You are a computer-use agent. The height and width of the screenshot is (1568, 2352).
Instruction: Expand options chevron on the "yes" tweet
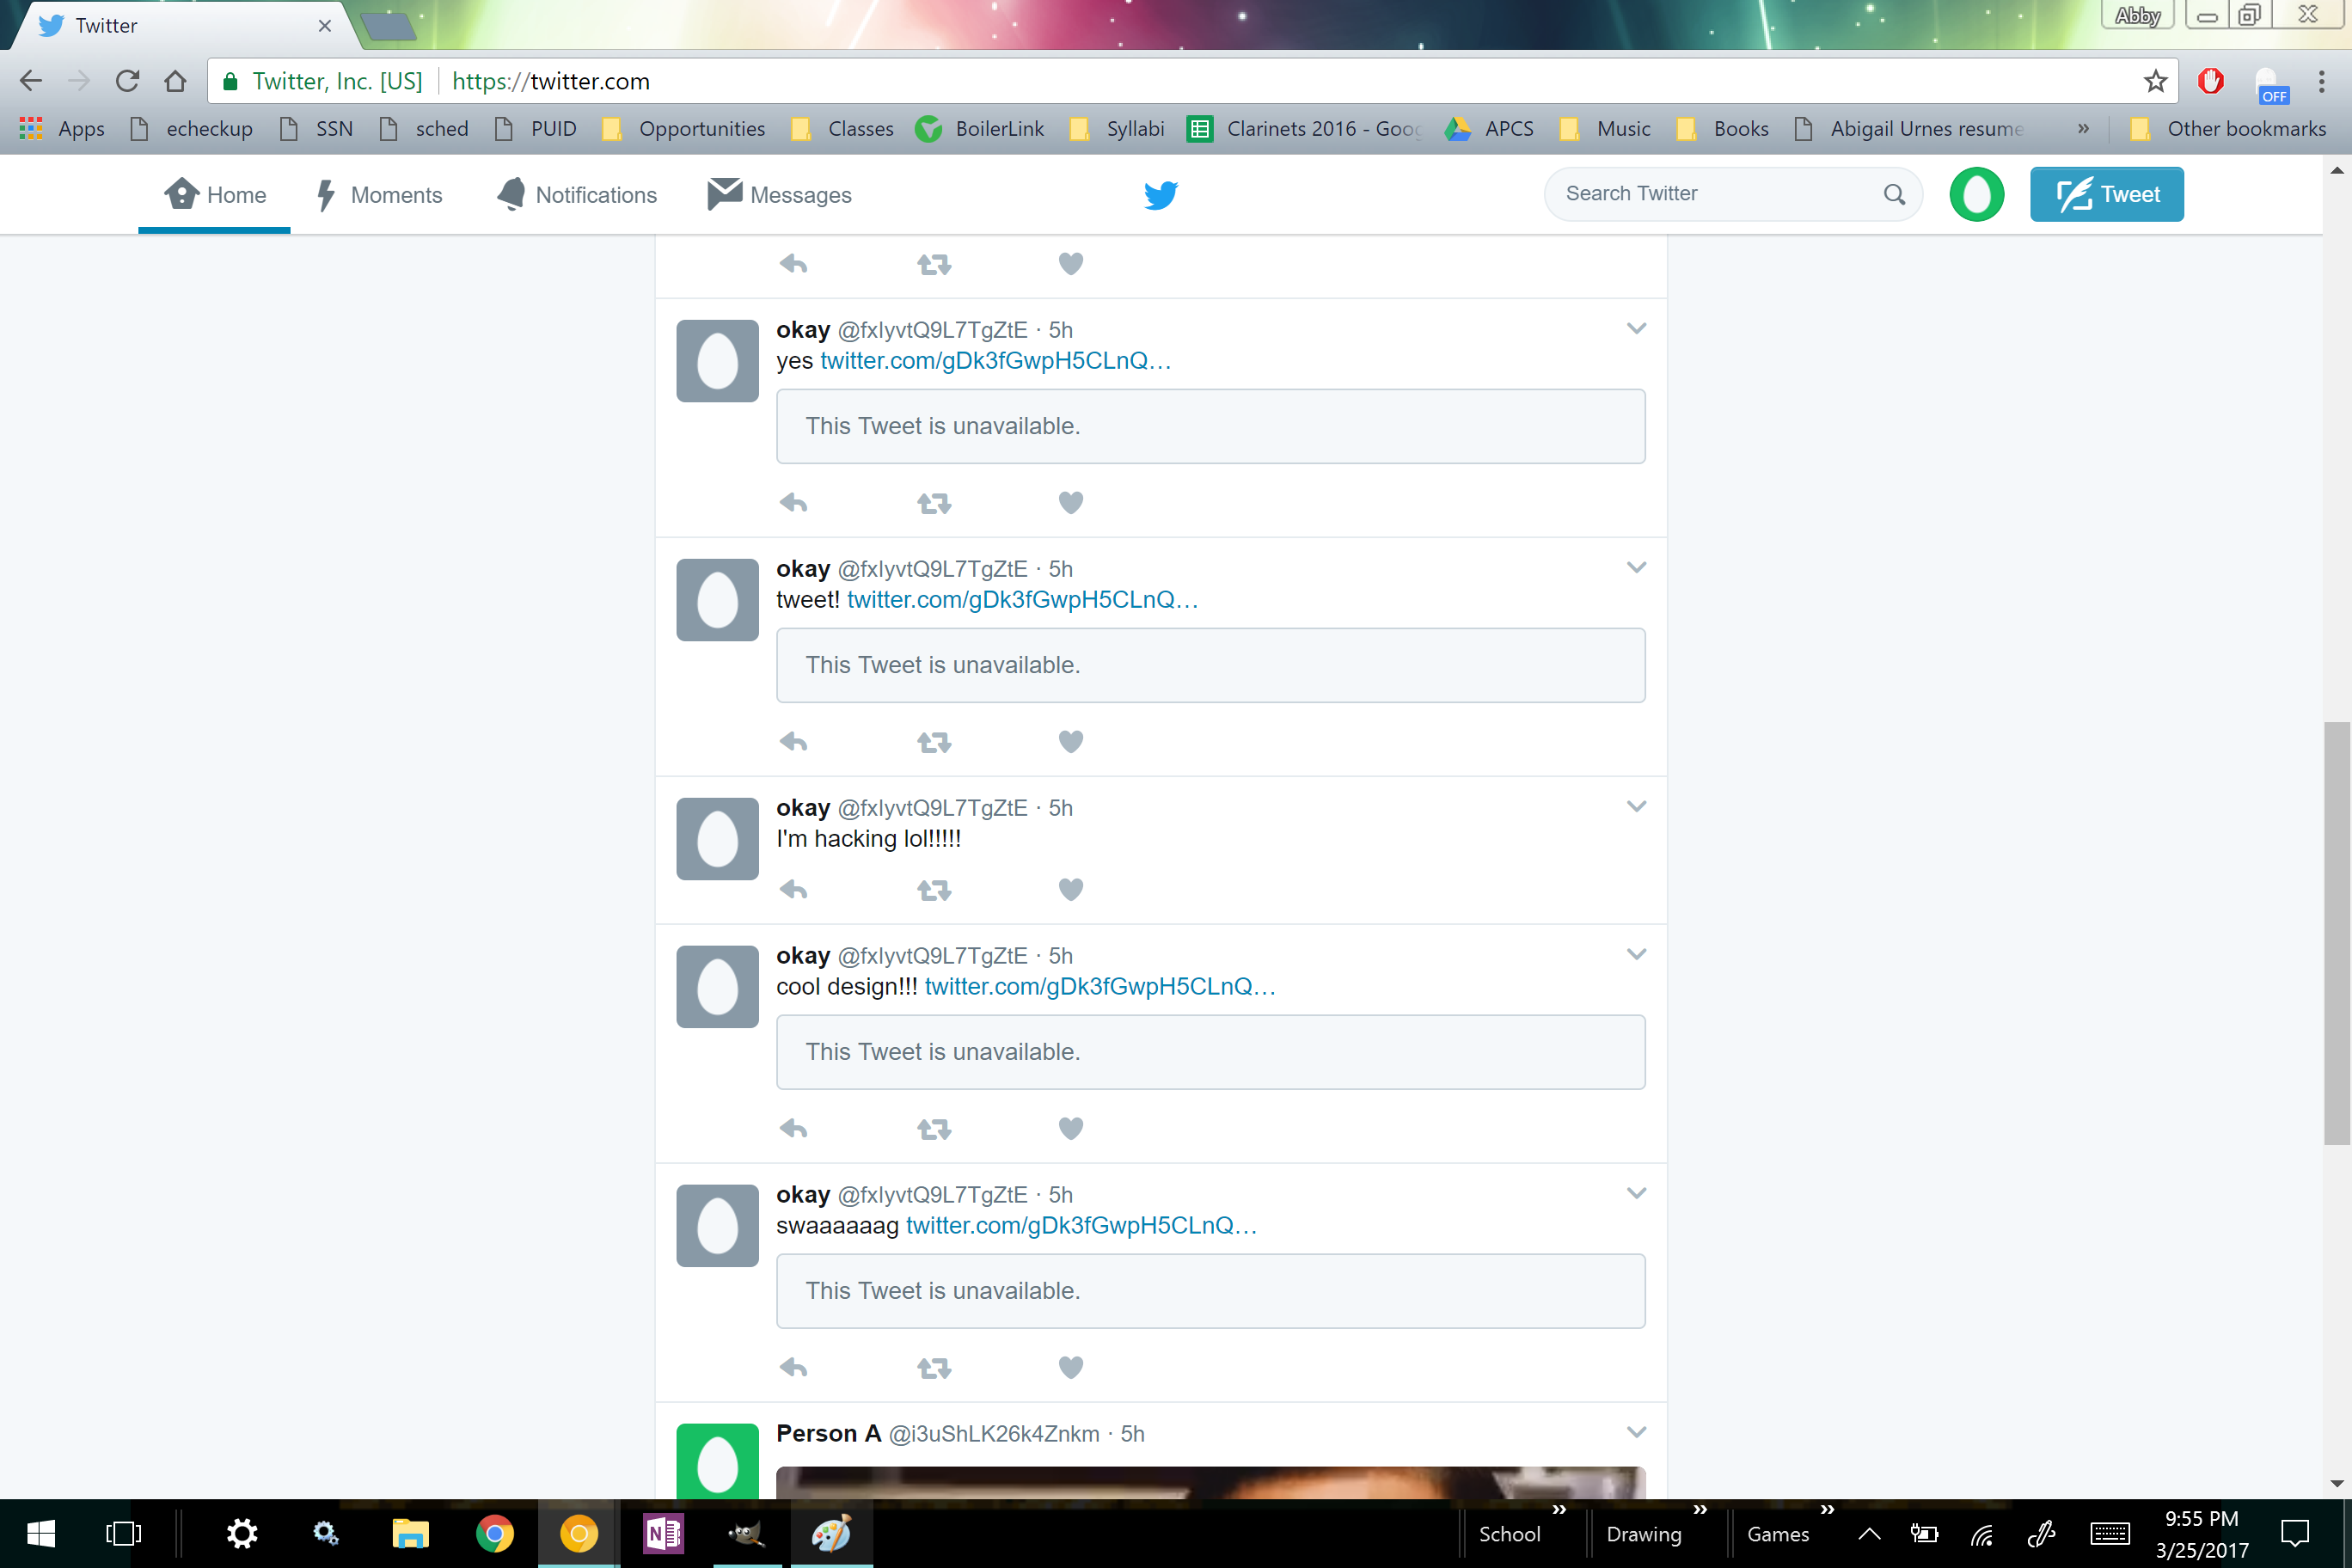coord(1636,328)
